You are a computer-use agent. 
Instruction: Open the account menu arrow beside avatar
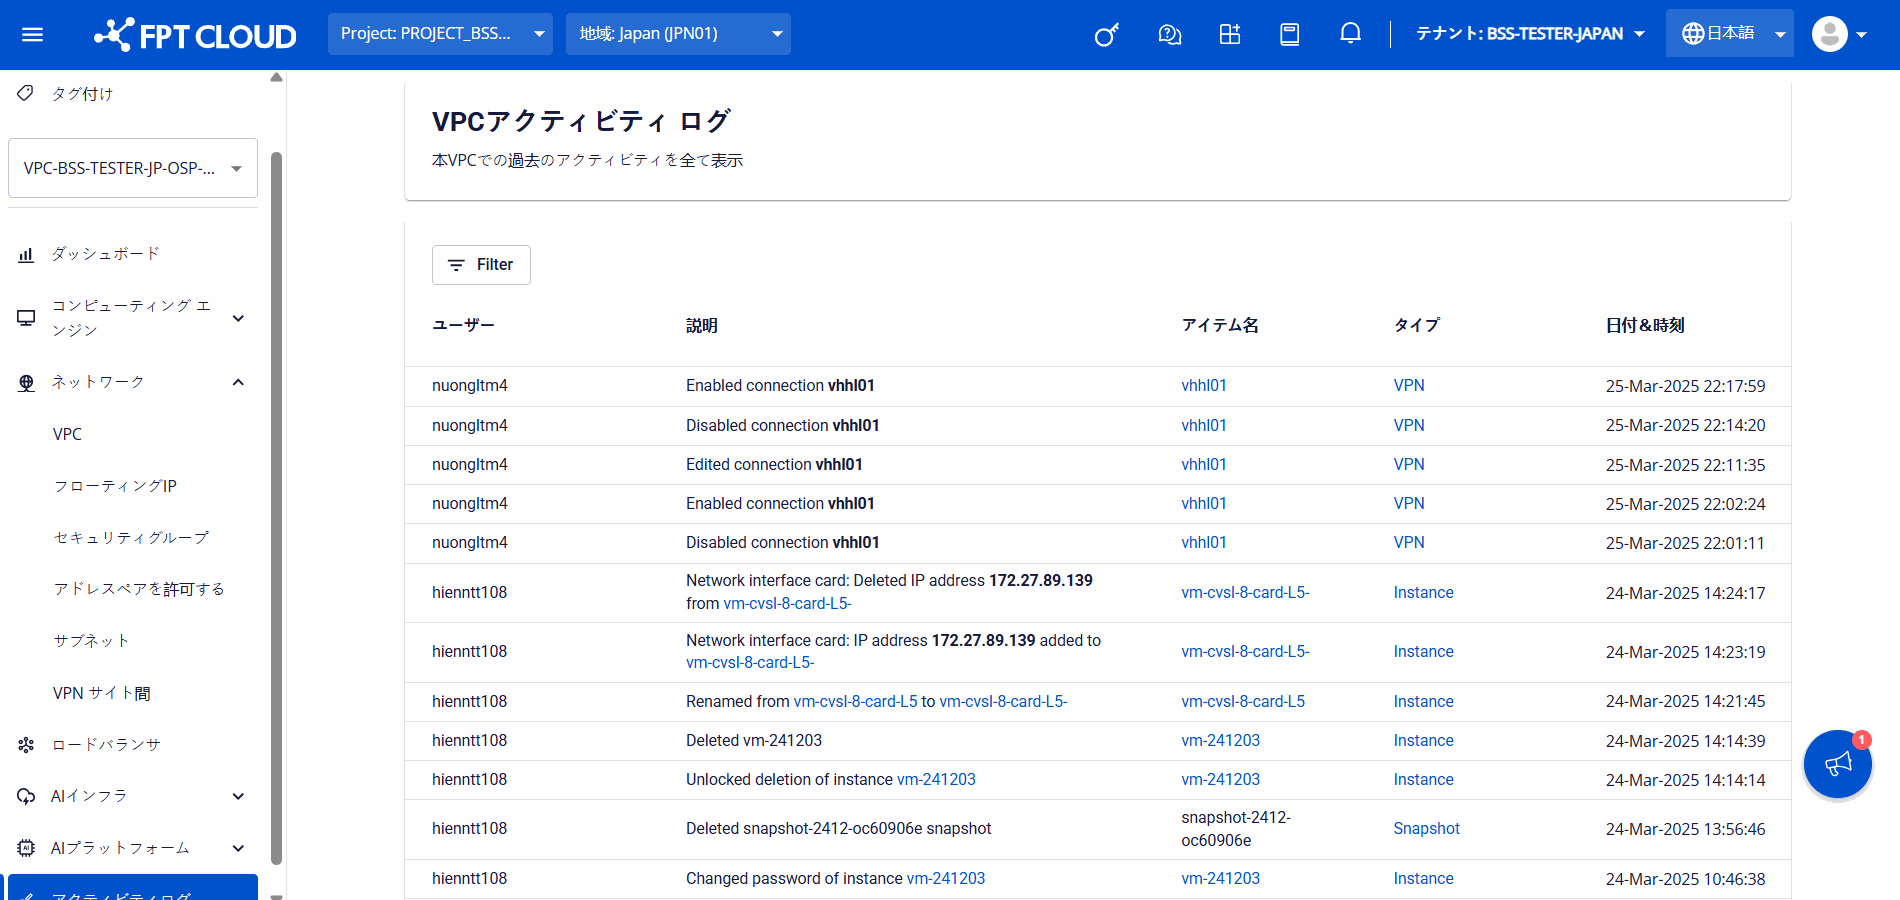click(1861, 35)
